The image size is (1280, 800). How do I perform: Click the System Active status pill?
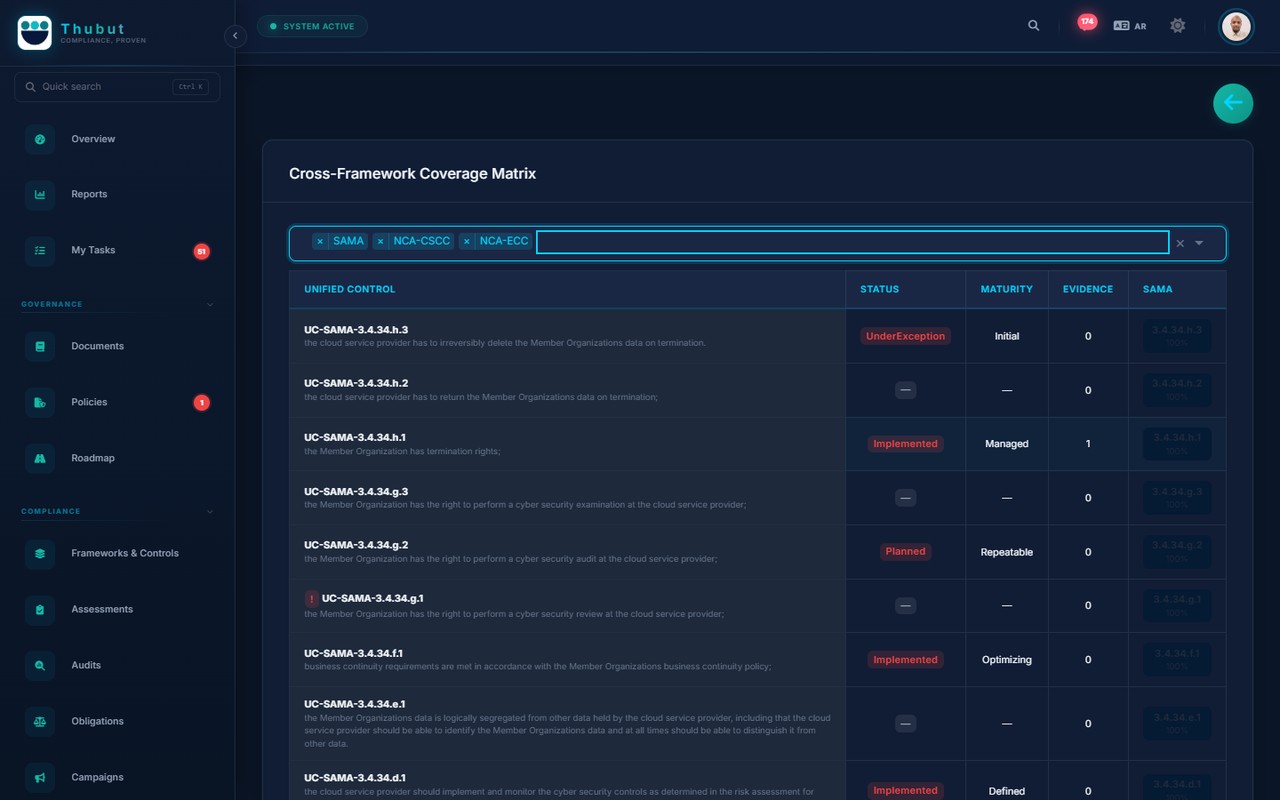[x=312, y=26]
